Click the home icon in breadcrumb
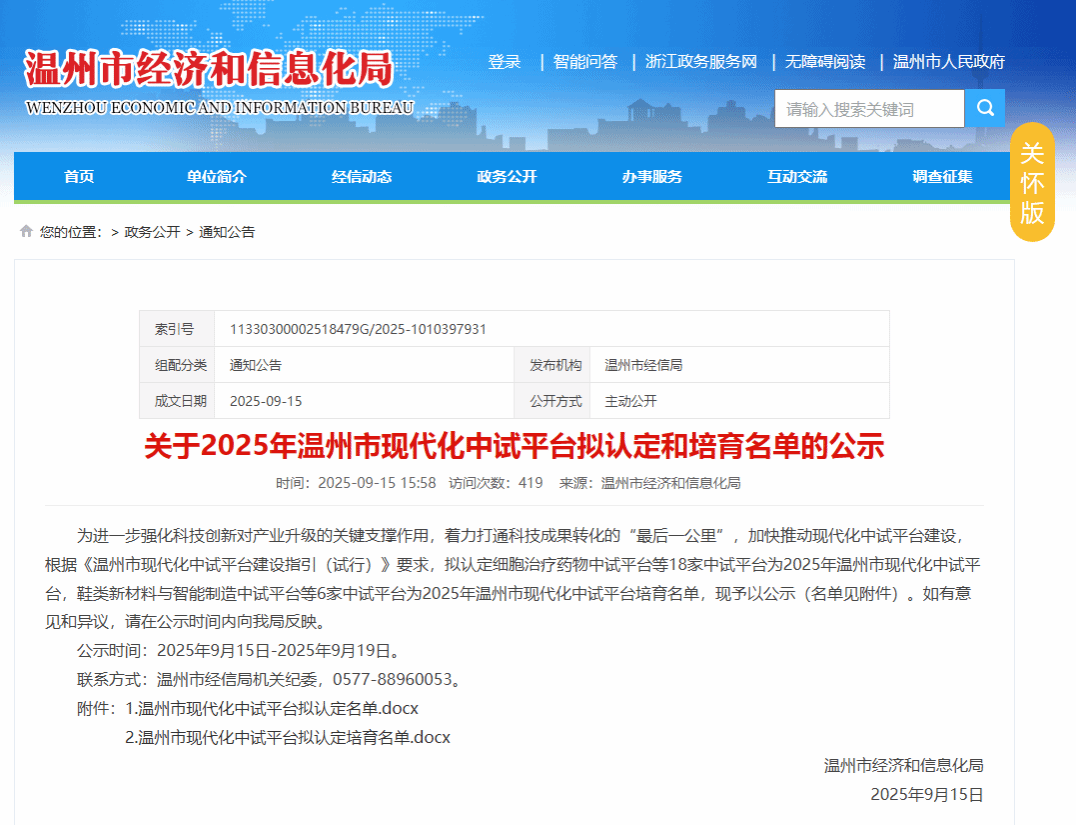Image resolution: width=1076 pixels, height=825 pixels. 26,231
